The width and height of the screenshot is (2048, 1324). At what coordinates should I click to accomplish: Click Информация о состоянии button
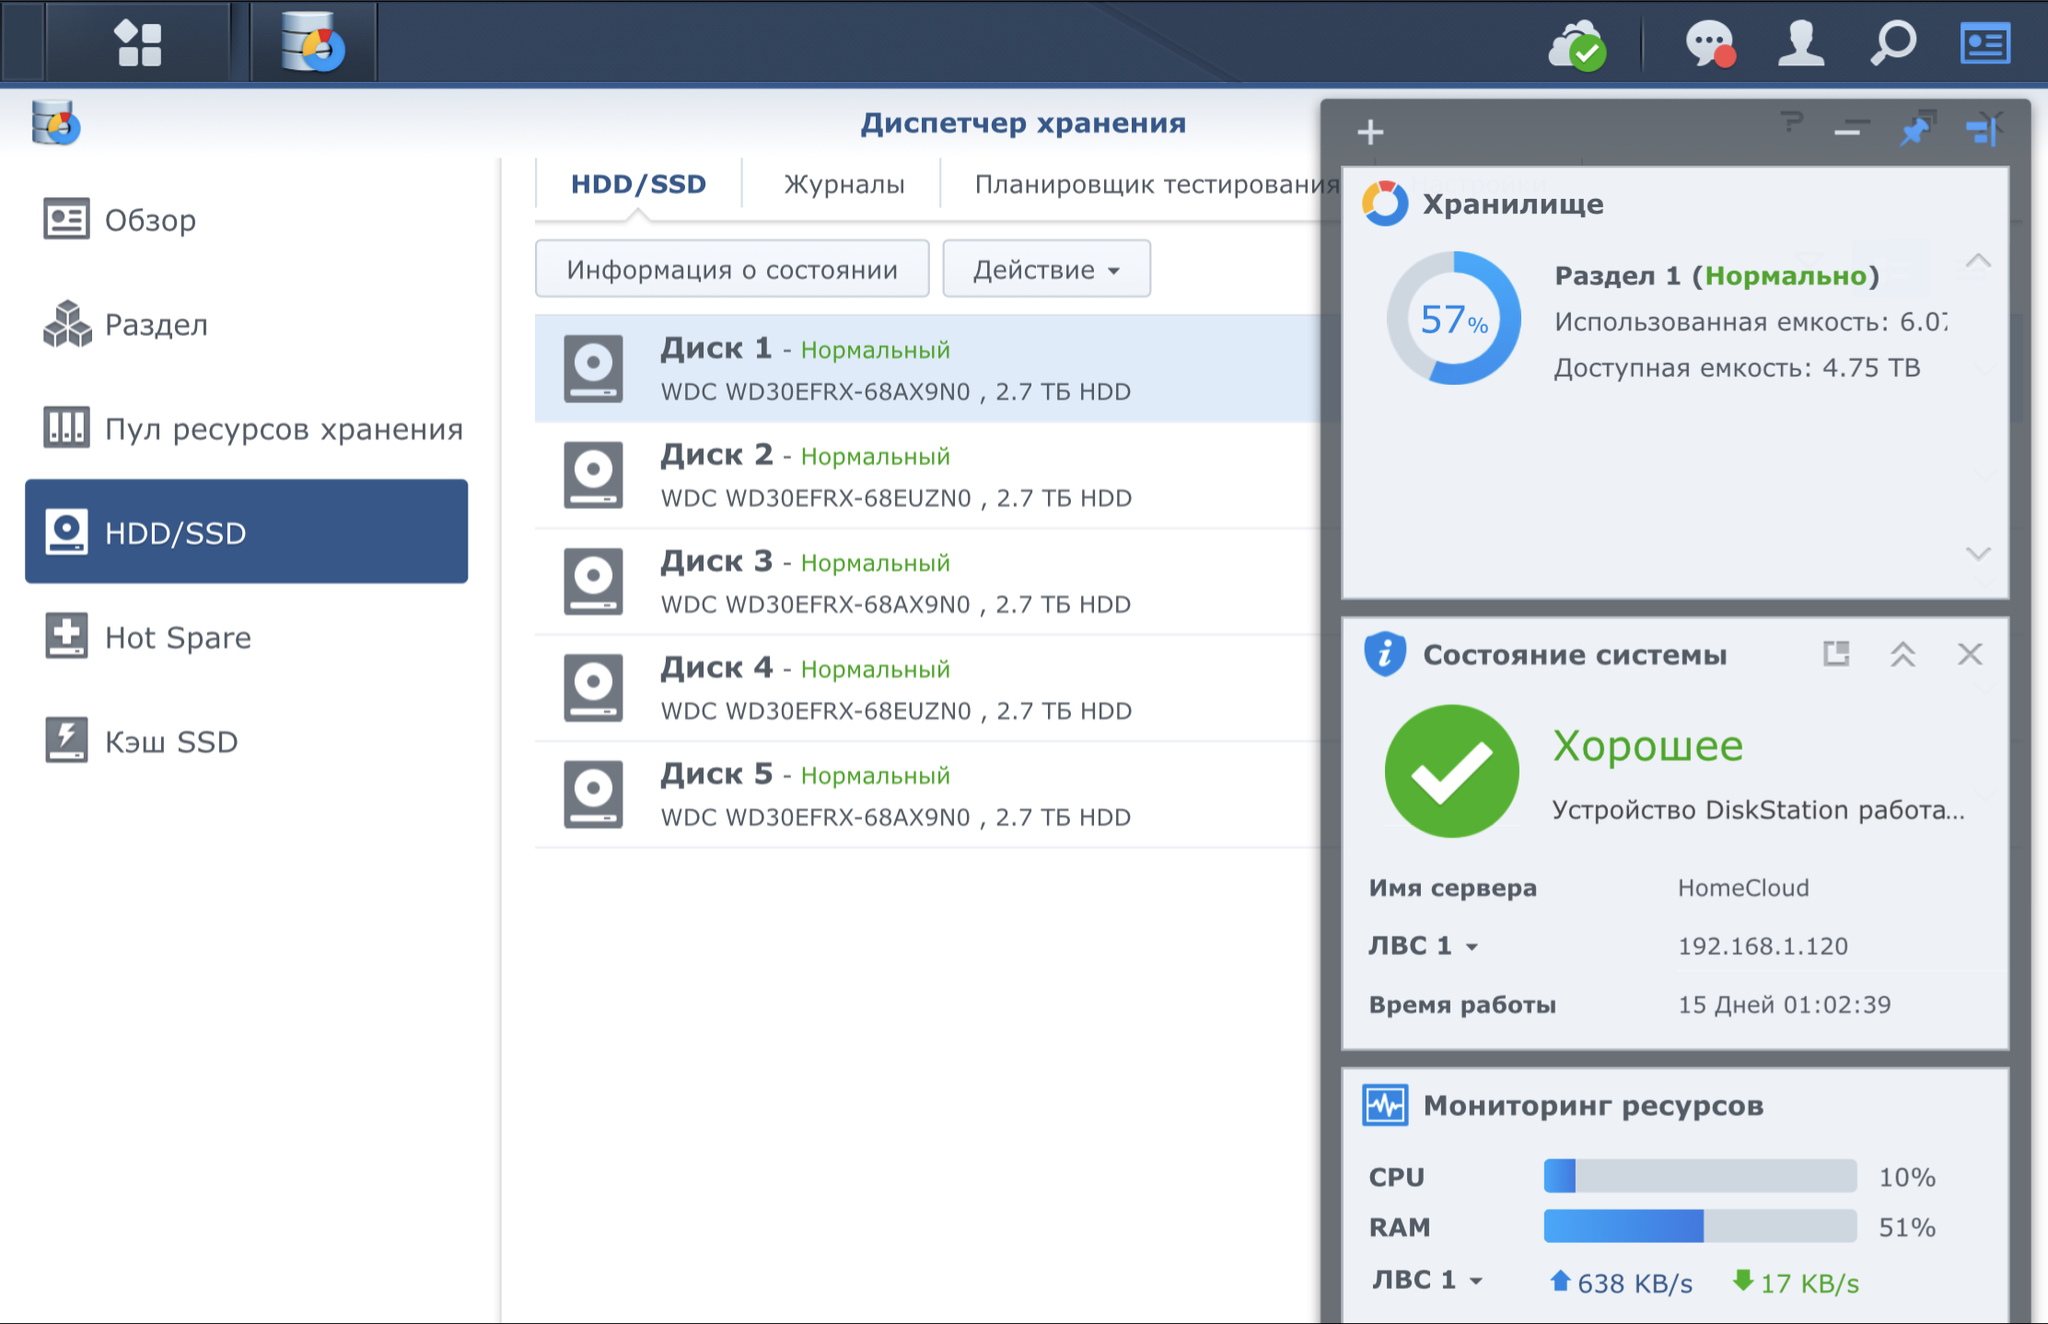[x=732, y=269]
